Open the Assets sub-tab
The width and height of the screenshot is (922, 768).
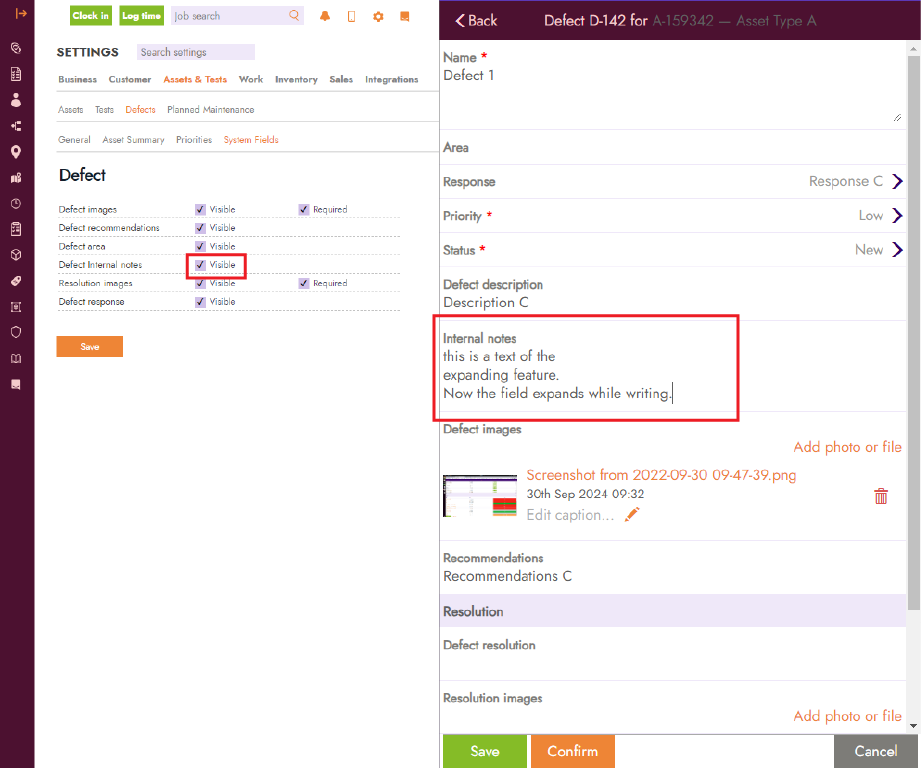[x=71, y=110]
